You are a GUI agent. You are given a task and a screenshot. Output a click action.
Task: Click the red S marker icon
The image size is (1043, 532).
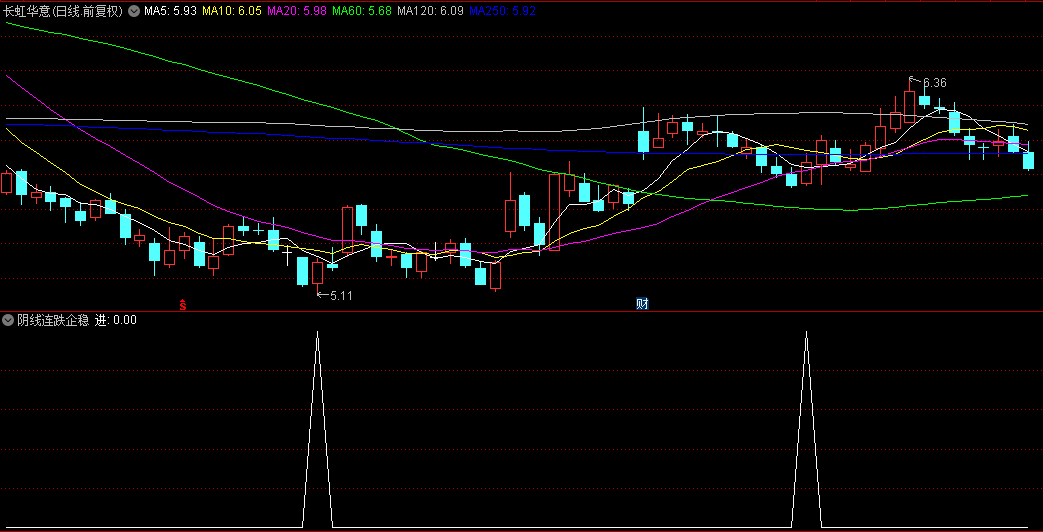183,305
